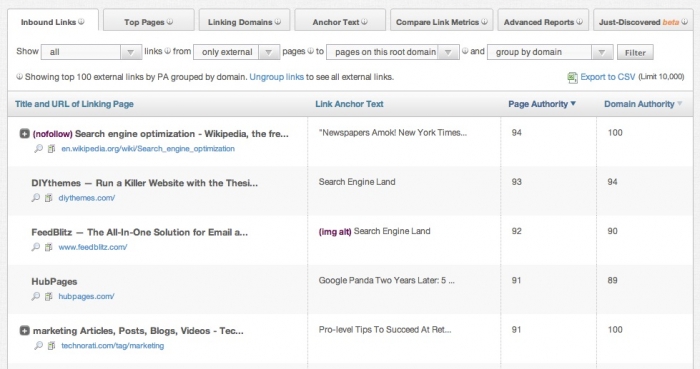
Task: Click info icon on Linking Domains tab
Action: pyautogui.click(x=278, y=21)
